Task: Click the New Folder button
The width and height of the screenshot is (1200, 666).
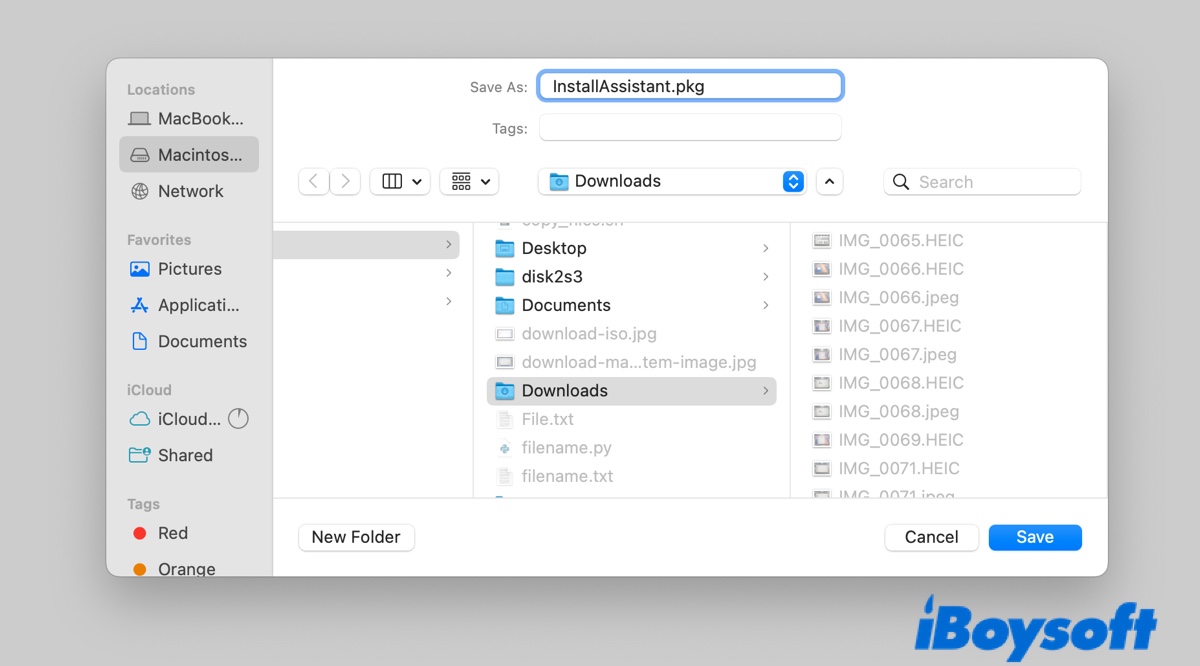Action: 356,537
